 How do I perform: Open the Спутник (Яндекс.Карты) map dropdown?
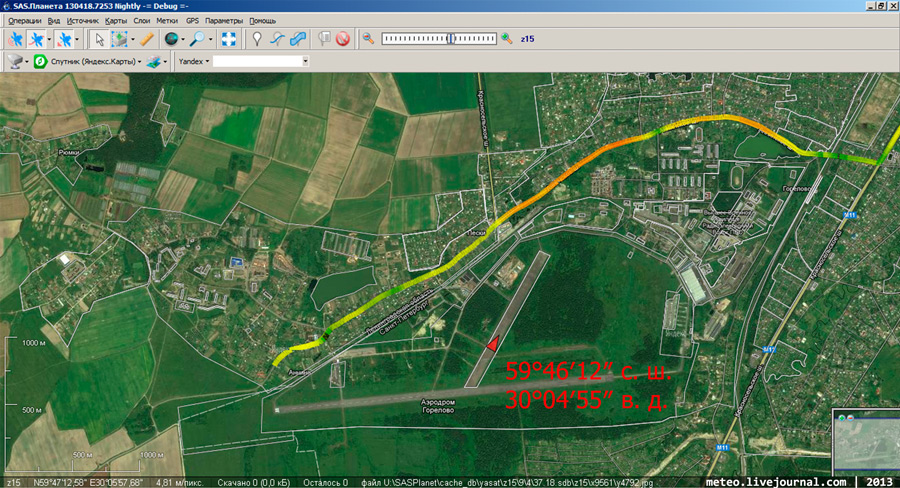[95, 61]
